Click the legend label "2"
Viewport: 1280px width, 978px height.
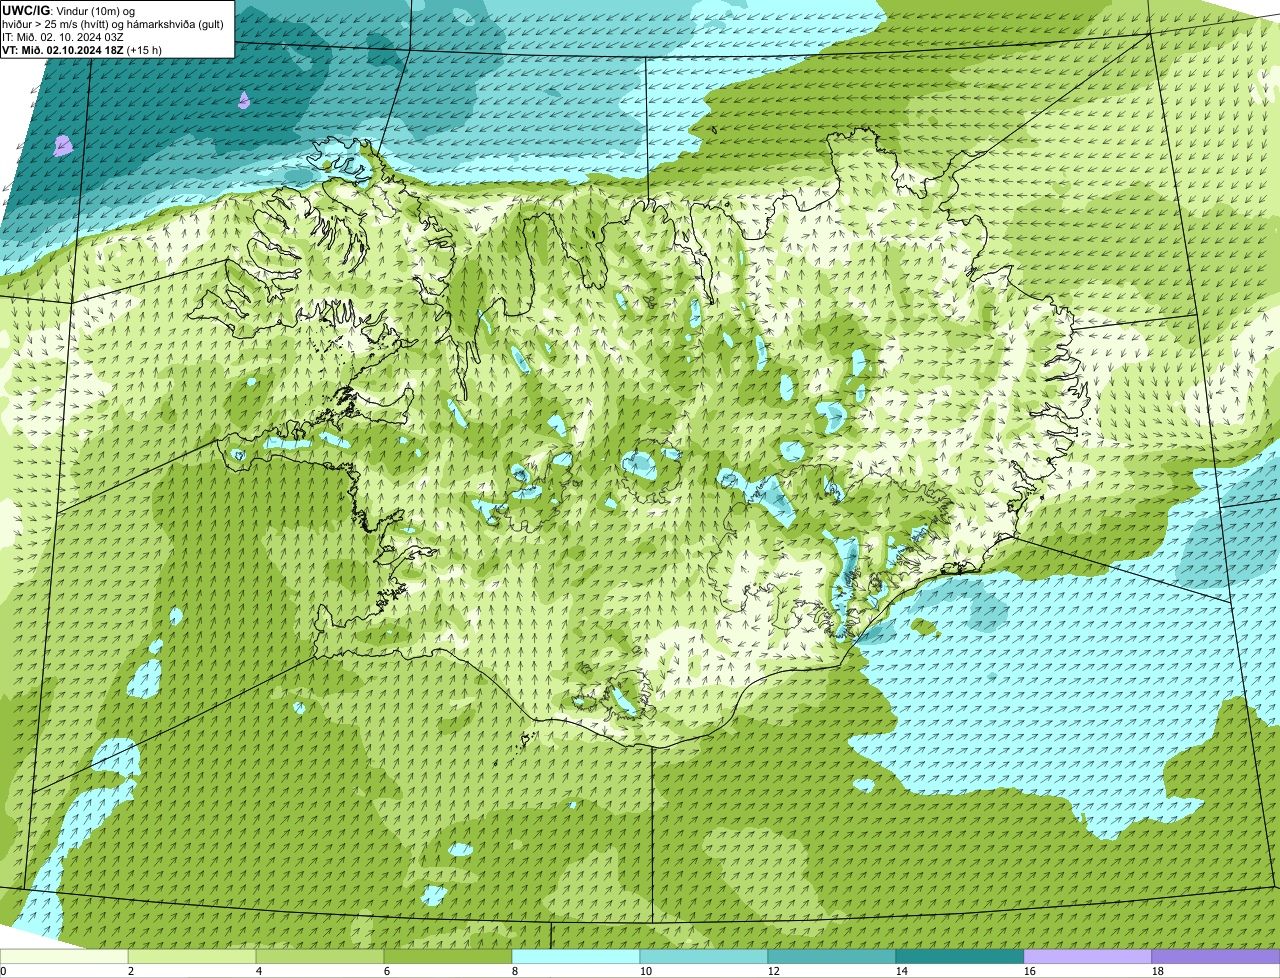[x=131, y=971]
